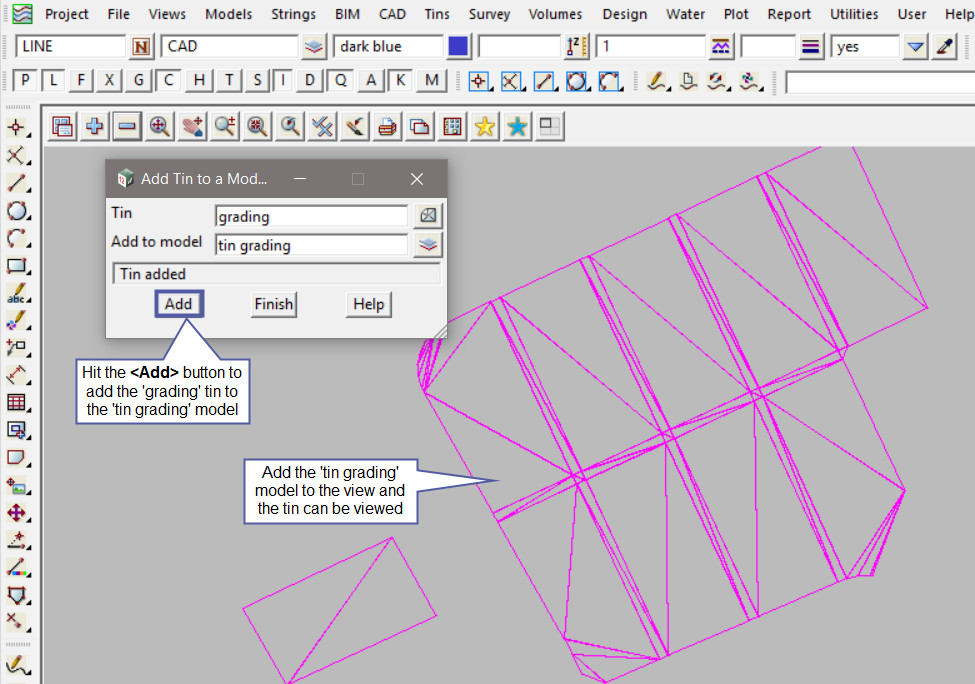Screen dimensions: 975x684
Task: Click the dark blue colour swatch
Action: pyautogui.click(x=458, y=47)
